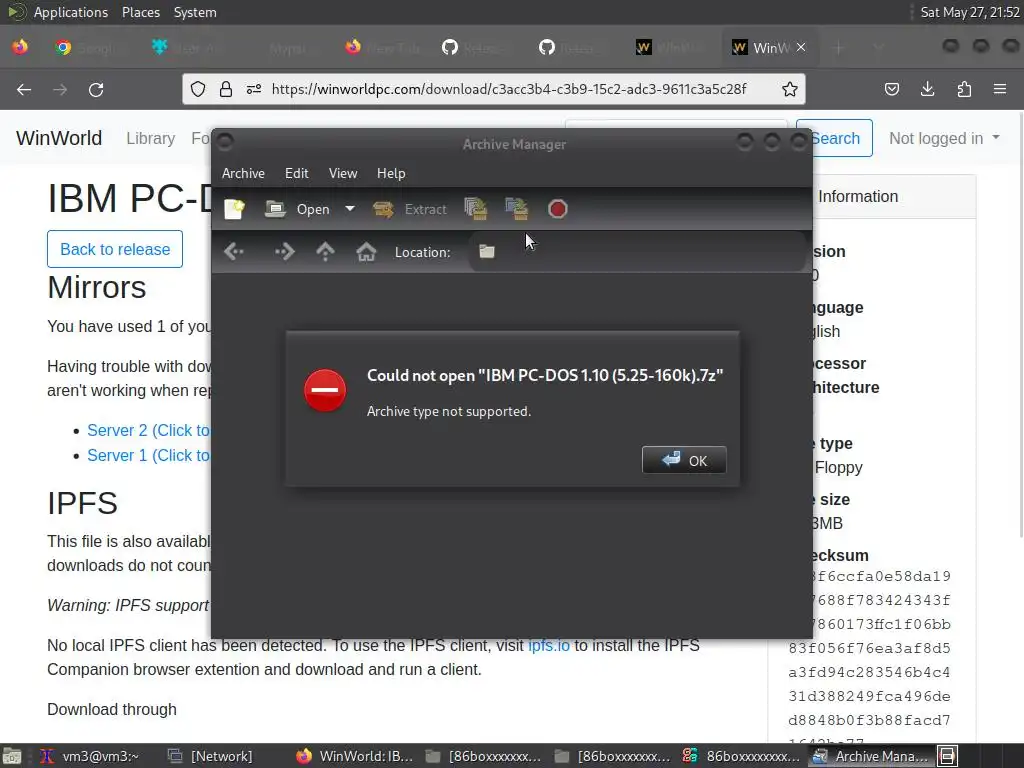This screenshot has height=768, width=1024.
Task: Click Firefox forward navigation arrow
Action: (60, 89)
